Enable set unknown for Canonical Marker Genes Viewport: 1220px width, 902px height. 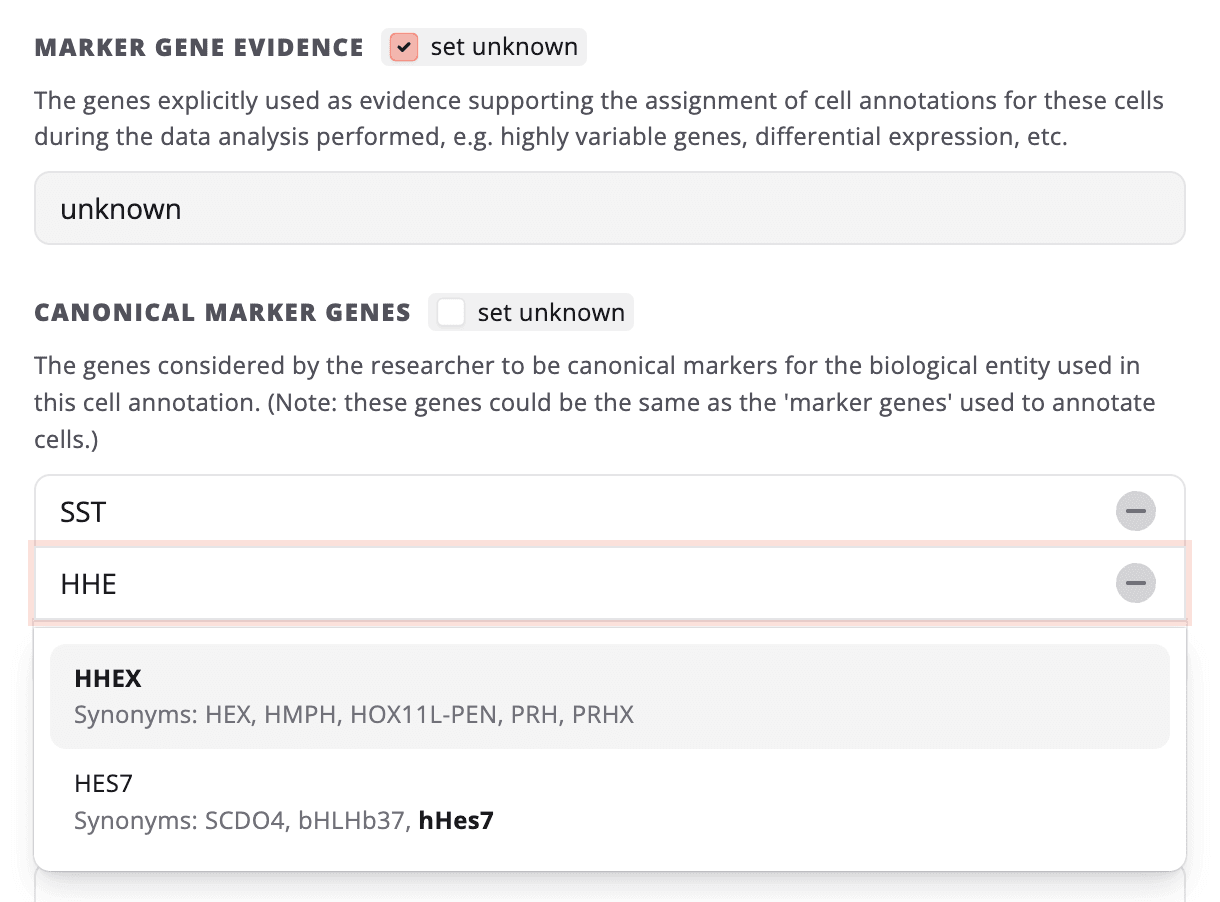(450, 311)
